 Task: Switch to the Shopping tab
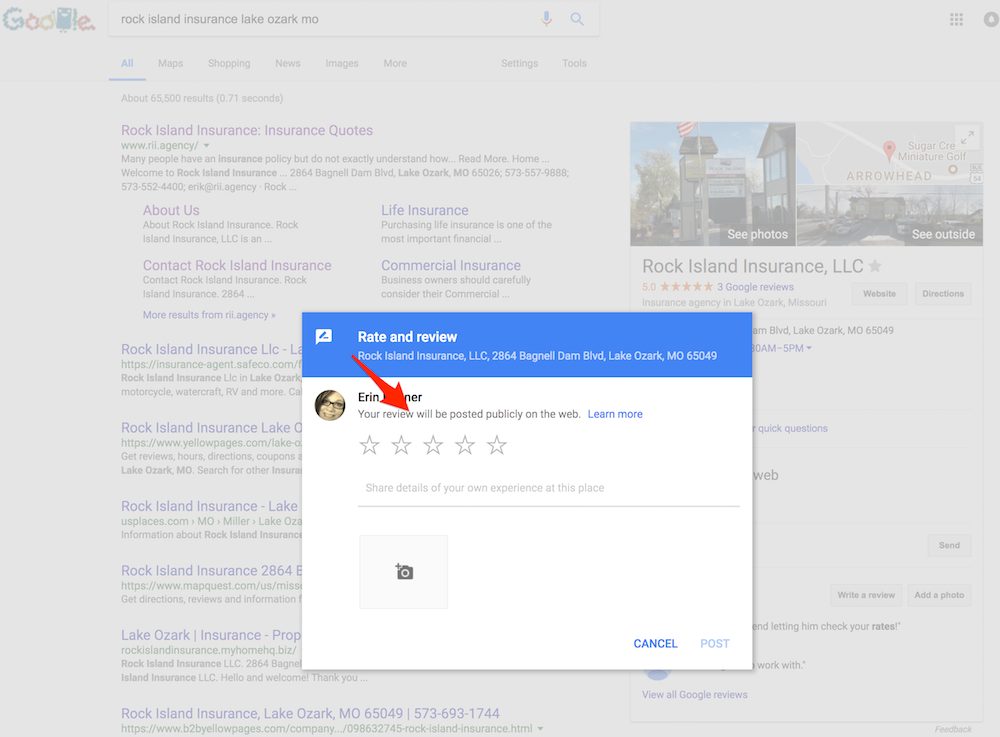pyautogui.click(x=229, y=63)
